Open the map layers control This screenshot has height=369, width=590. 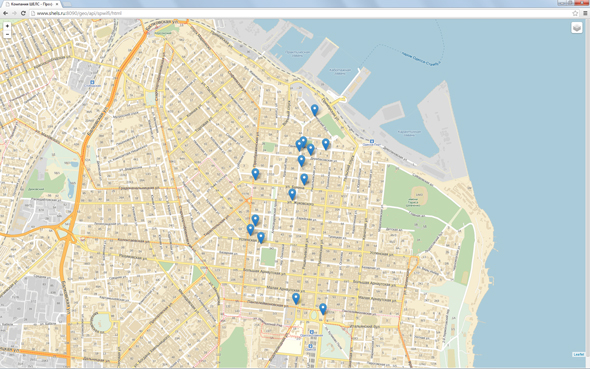pyautogui.click(x=576, y=27)
